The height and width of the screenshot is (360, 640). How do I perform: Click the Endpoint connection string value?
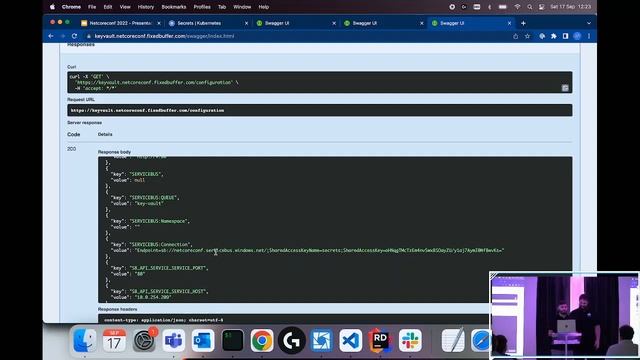point(319,250)
